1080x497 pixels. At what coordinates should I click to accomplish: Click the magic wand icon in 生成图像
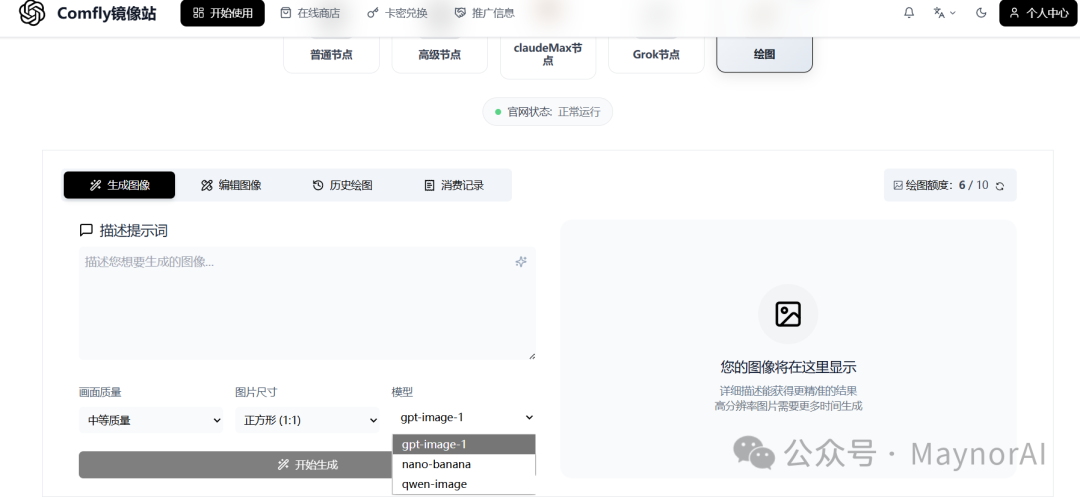[x=95, y=185]
